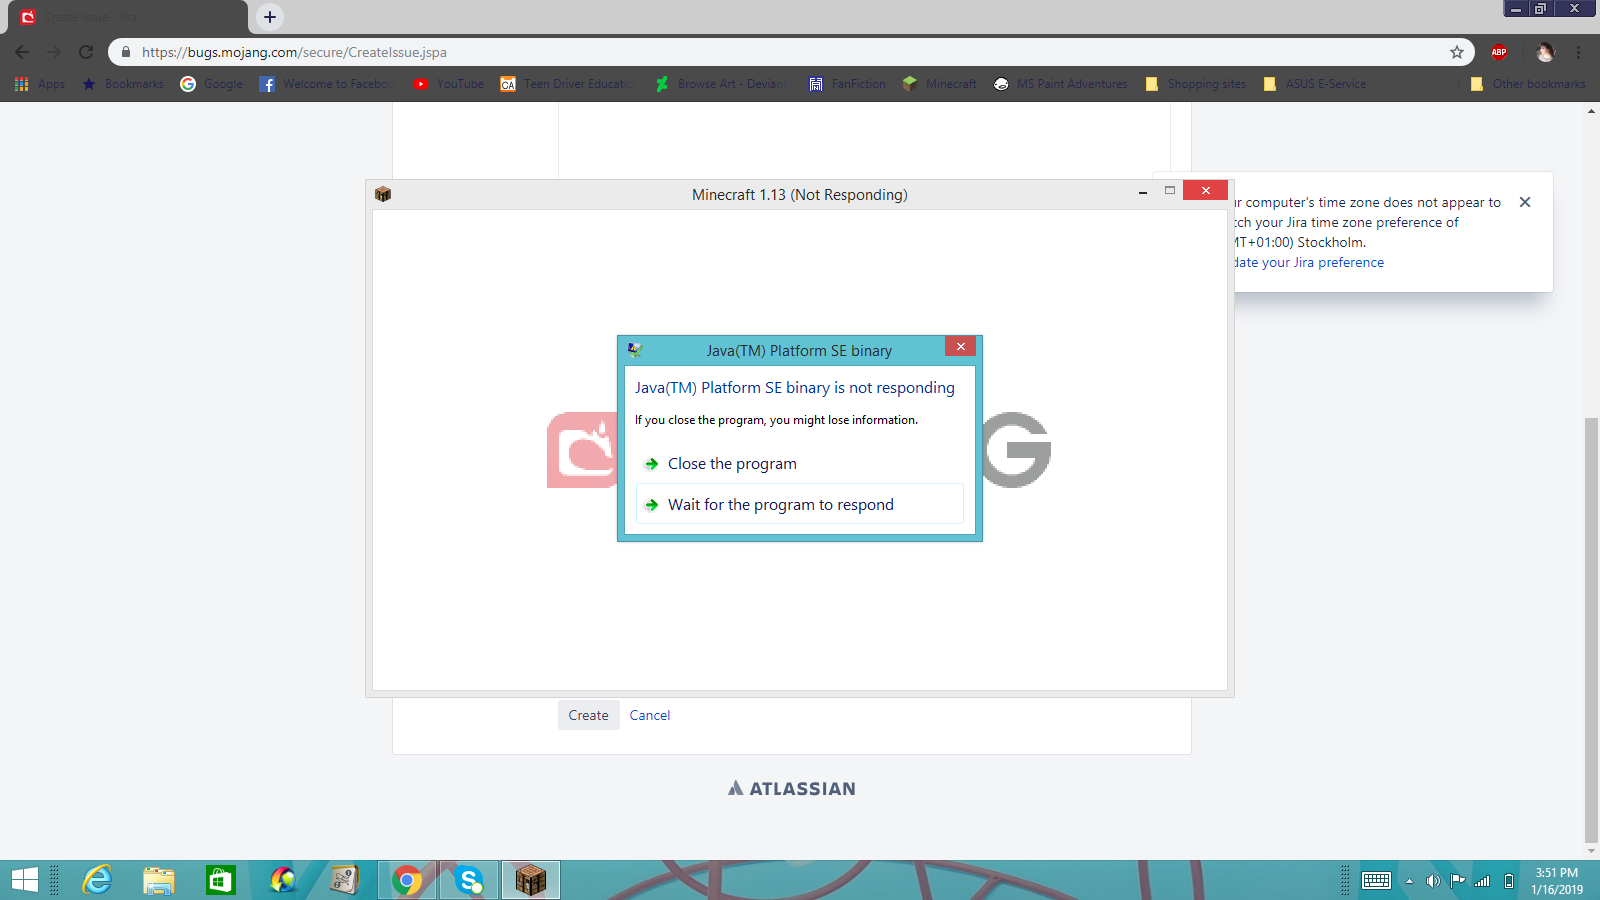Click the site security padlock icon
Image resolution: width=1600 pixels, height=900 pixels.
125,52
